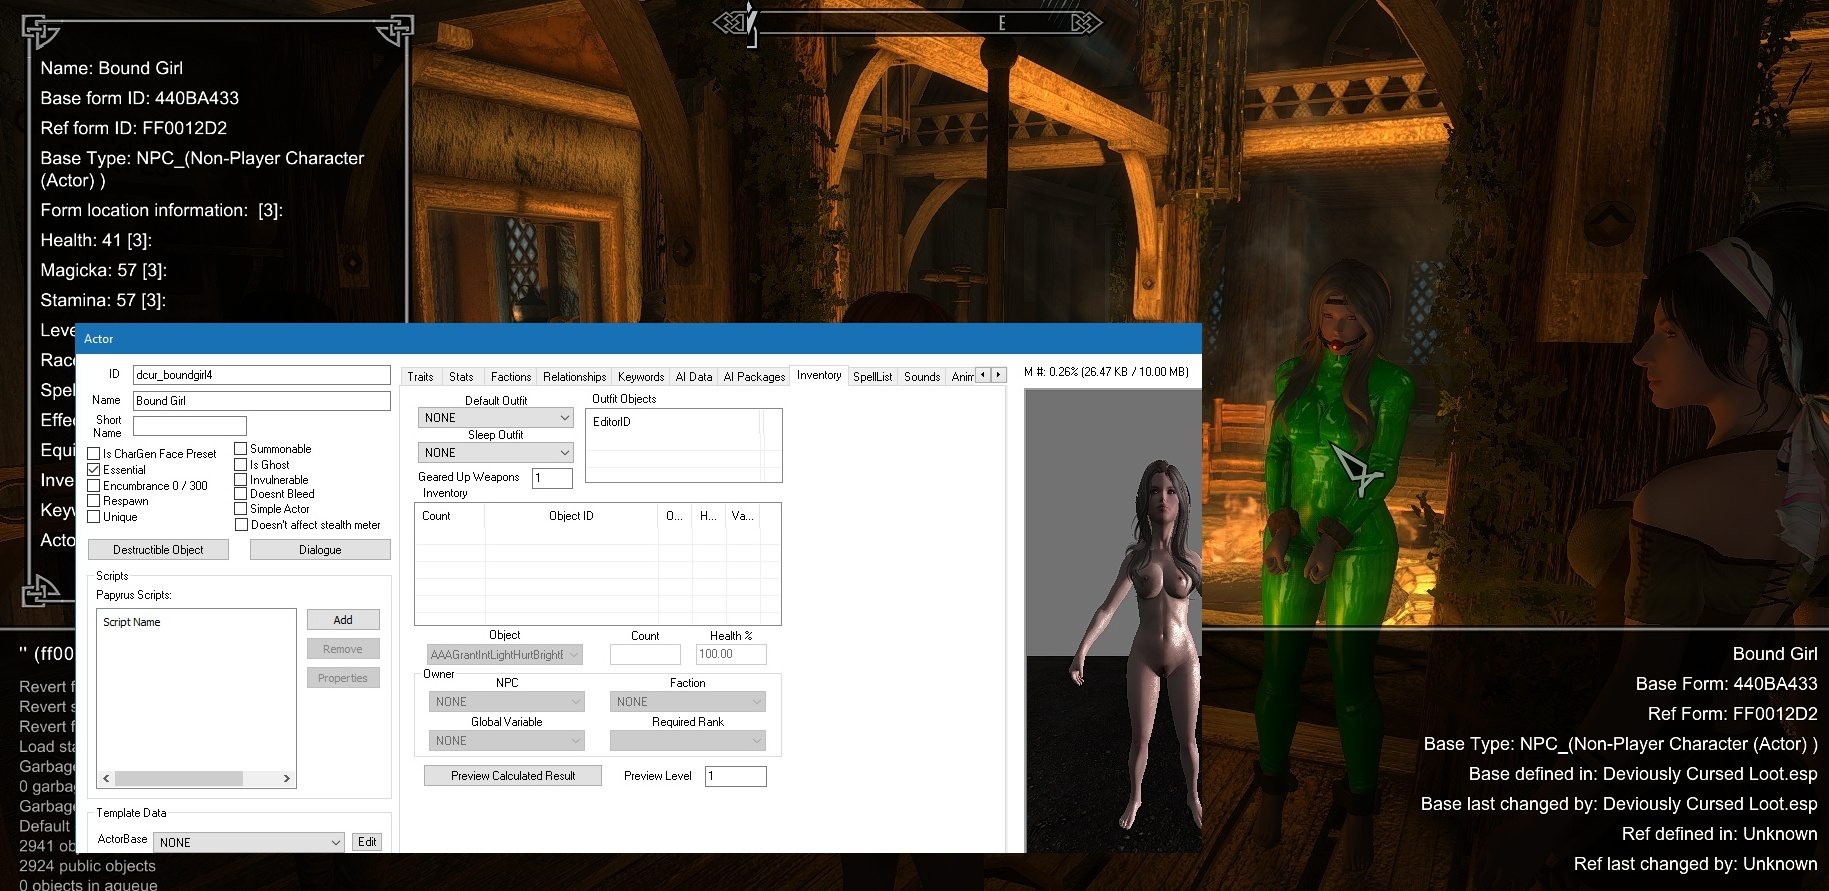This screenshot has height=891, width=1829.
Task: Click the Destructible Object button
Action: point(158,550)
